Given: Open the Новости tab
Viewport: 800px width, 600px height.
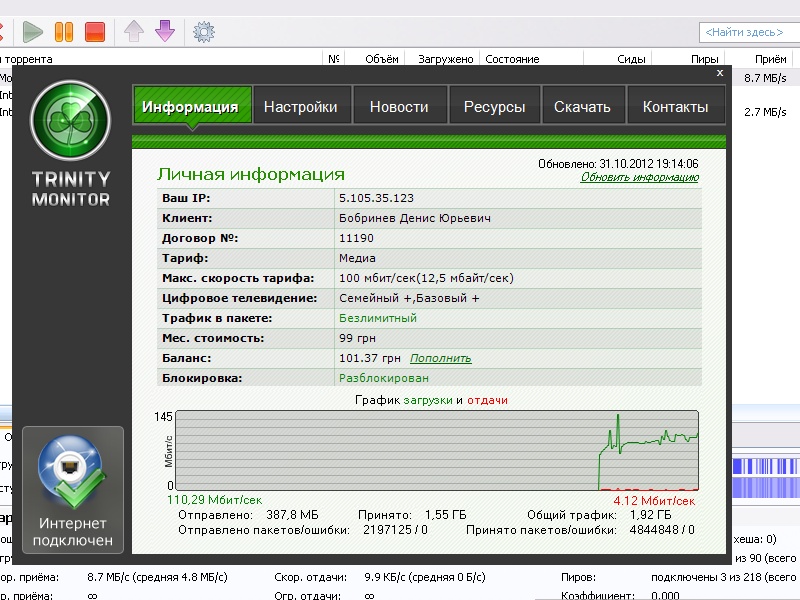Looking at the screenshot, I should pyautogui.click(x=399, y=105).
